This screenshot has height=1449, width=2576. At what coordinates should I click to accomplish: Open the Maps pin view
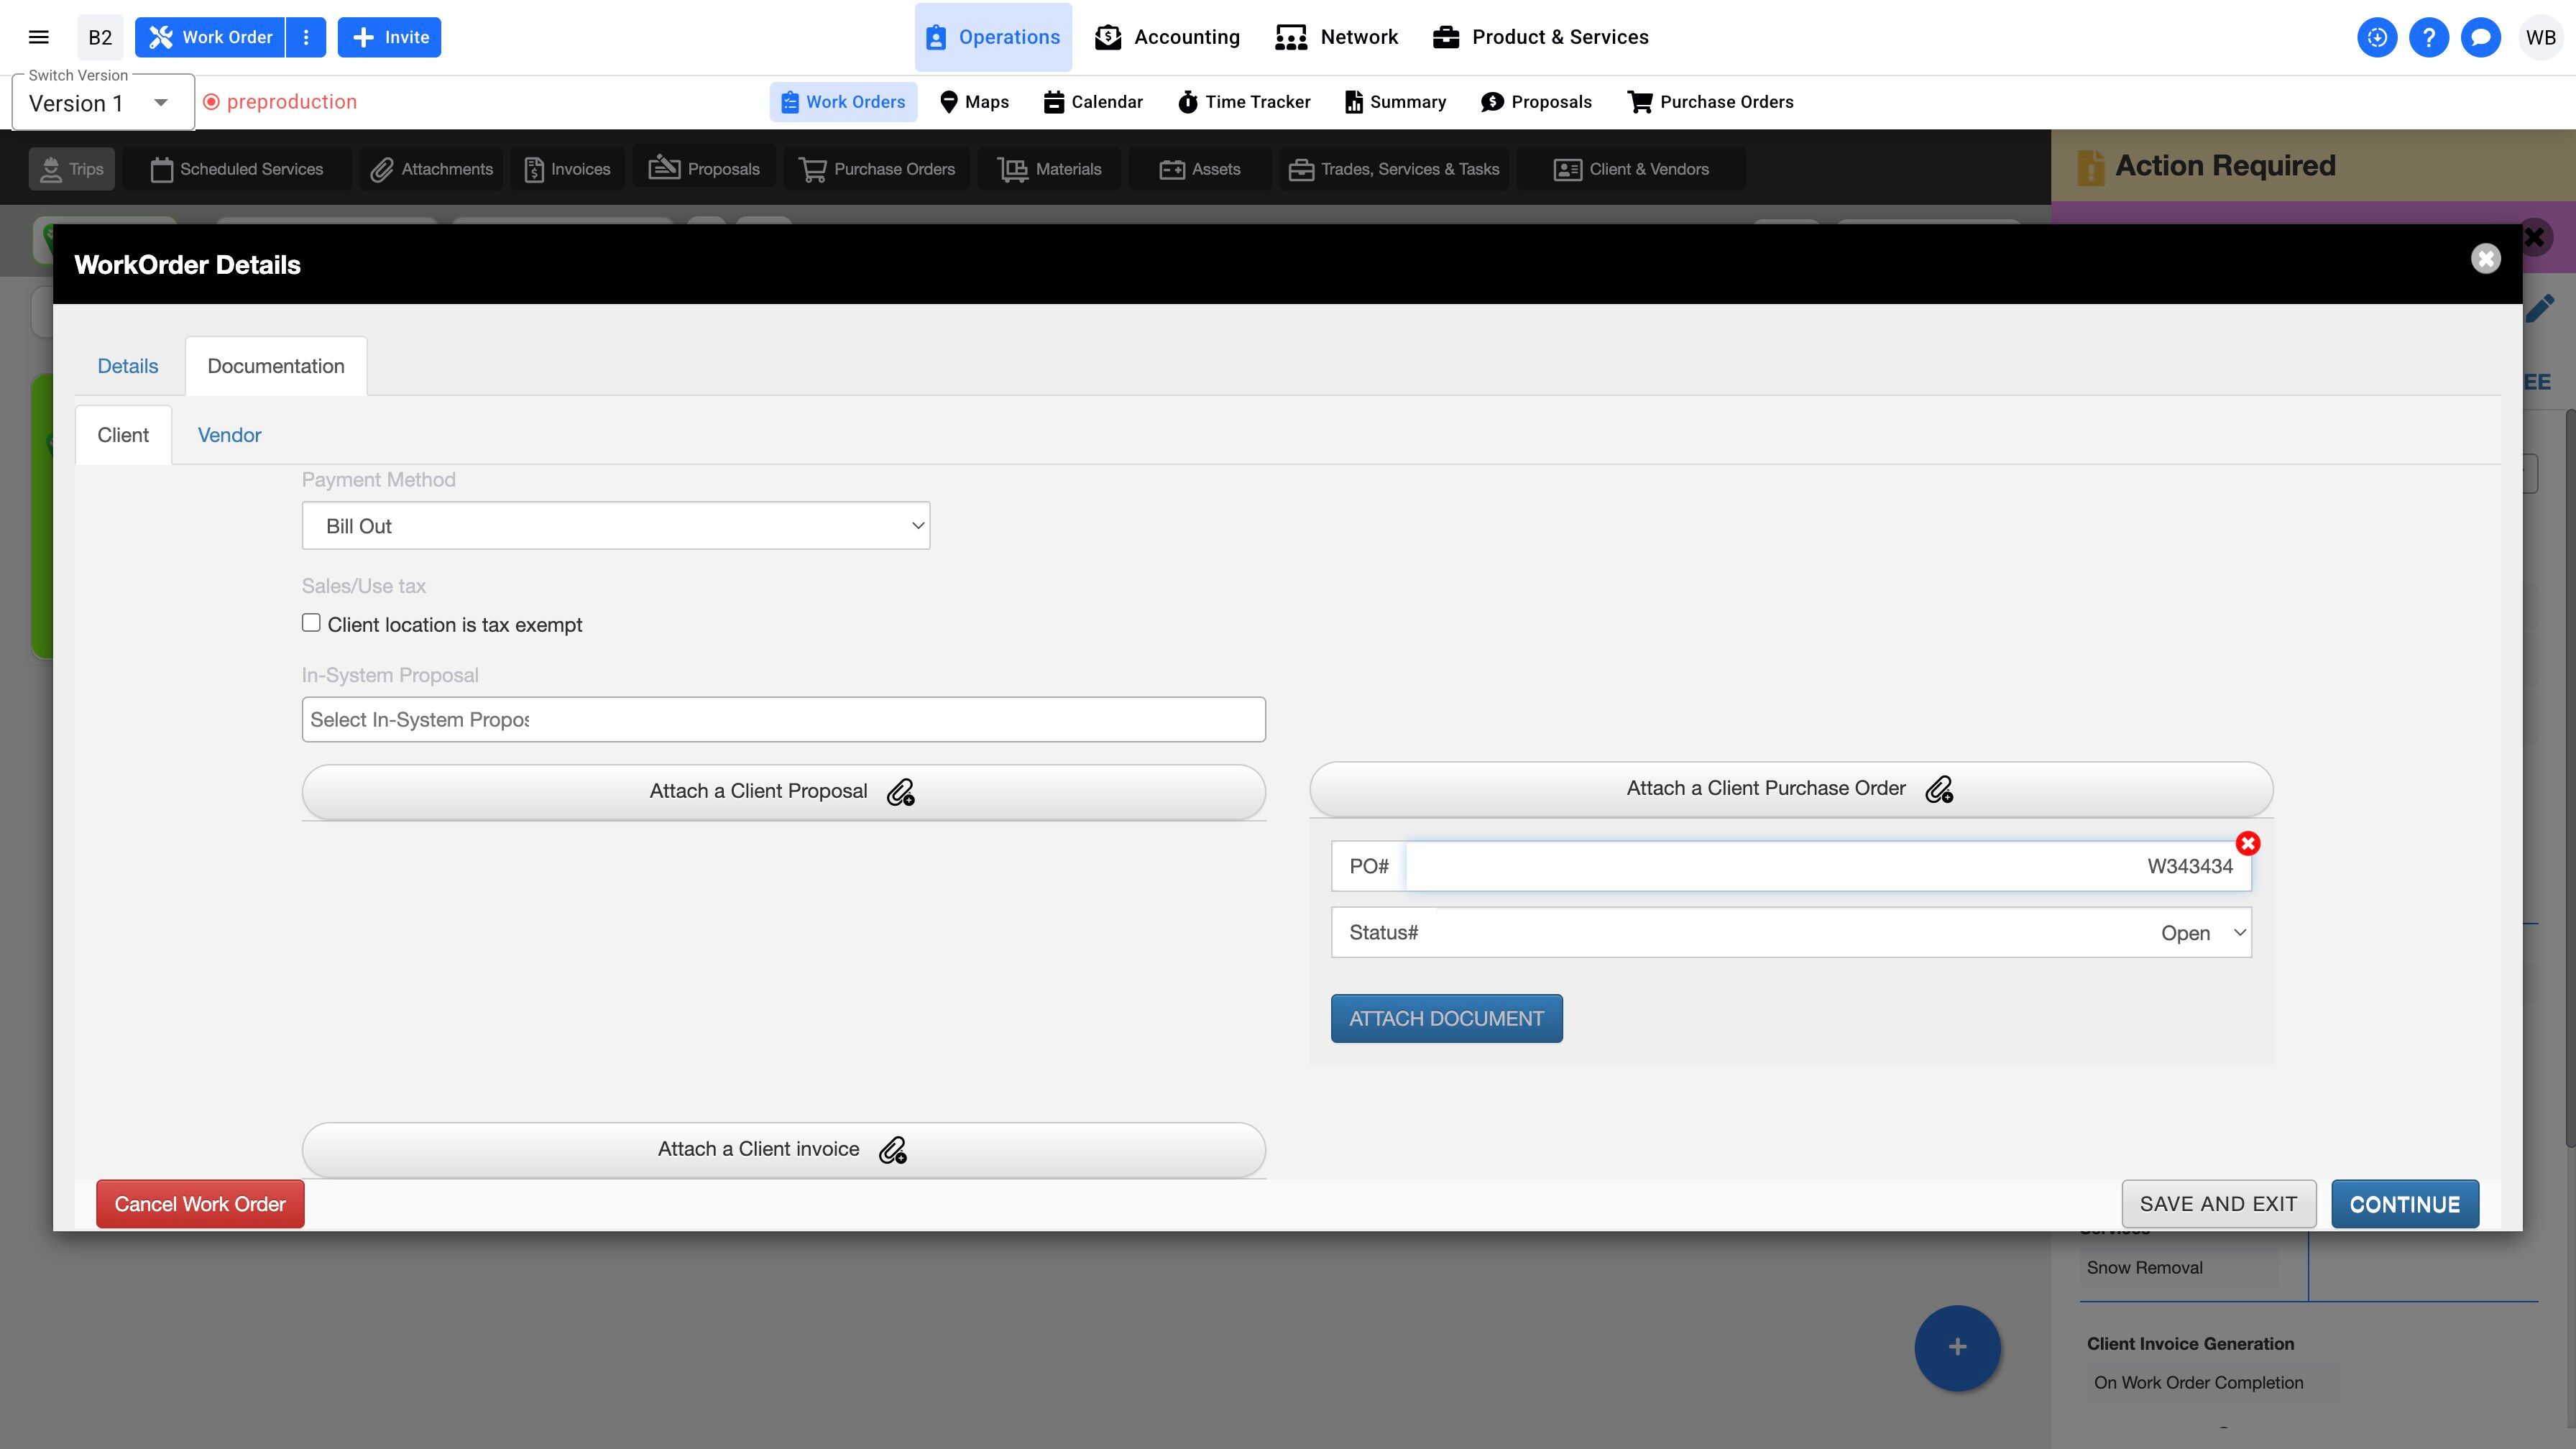coord(974,102)
